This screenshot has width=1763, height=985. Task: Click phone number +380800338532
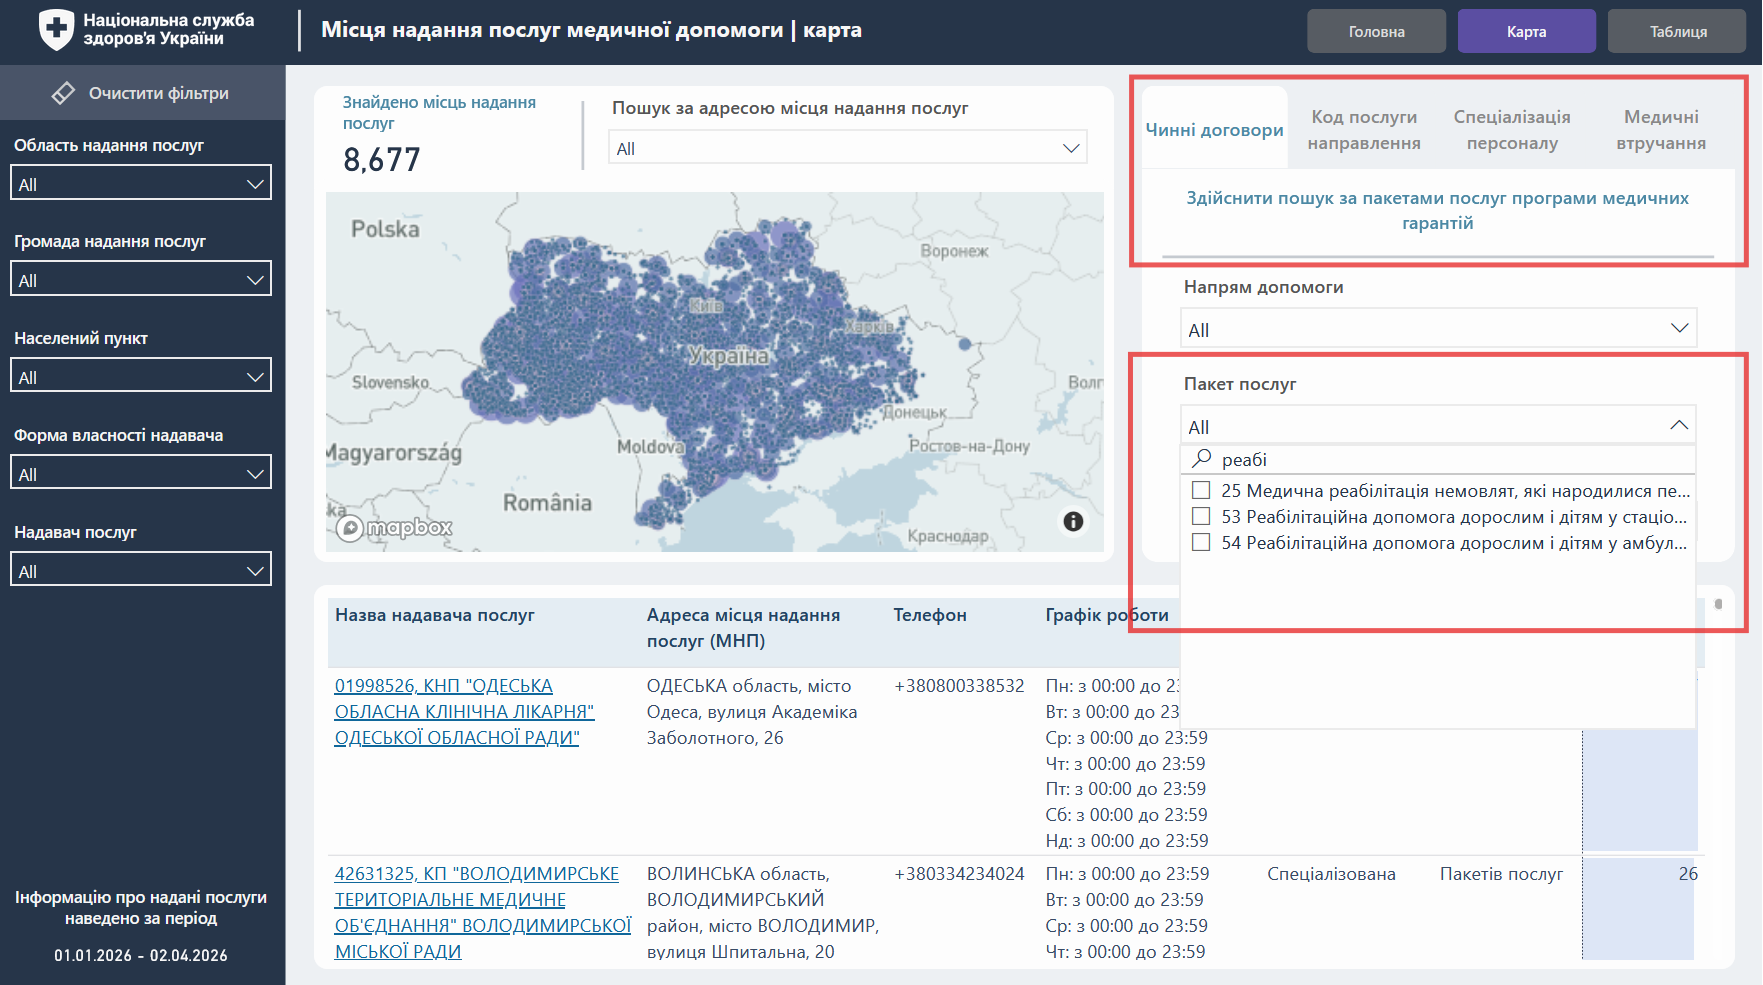click(x=959, y=686)
